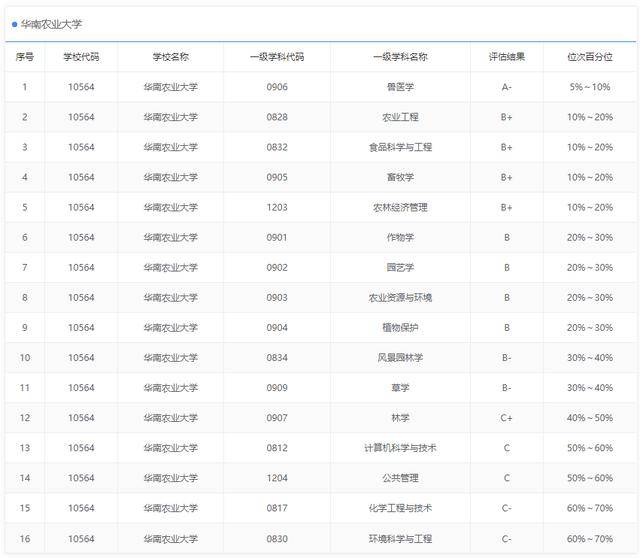Click 60%~70% in 化学工程与技术 row
This screenshot has height=558, width=640.
click(590, 508)
